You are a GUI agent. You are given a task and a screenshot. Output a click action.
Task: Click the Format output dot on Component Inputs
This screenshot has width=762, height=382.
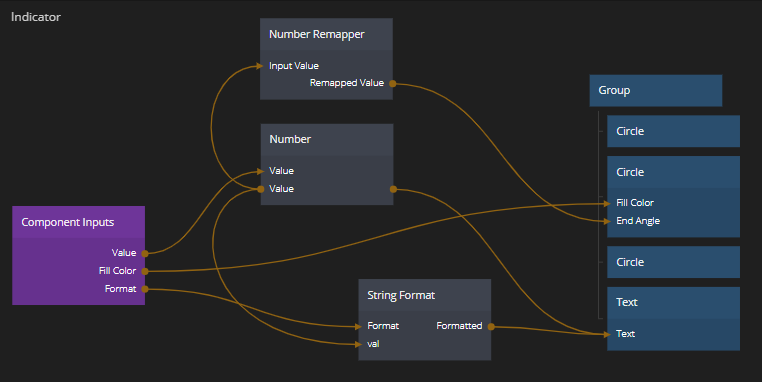pyautogui.click(x=145, y=289)
